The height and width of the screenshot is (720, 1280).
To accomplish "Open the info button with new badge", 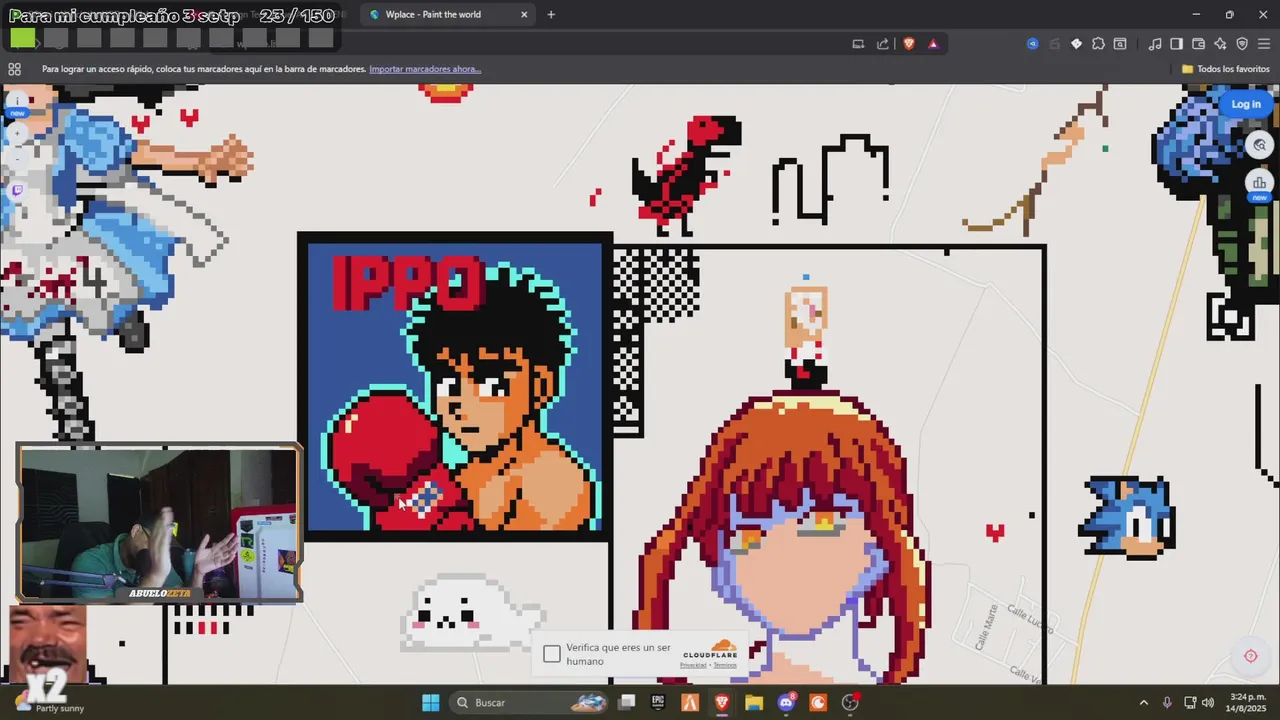I will click(17, 102).
